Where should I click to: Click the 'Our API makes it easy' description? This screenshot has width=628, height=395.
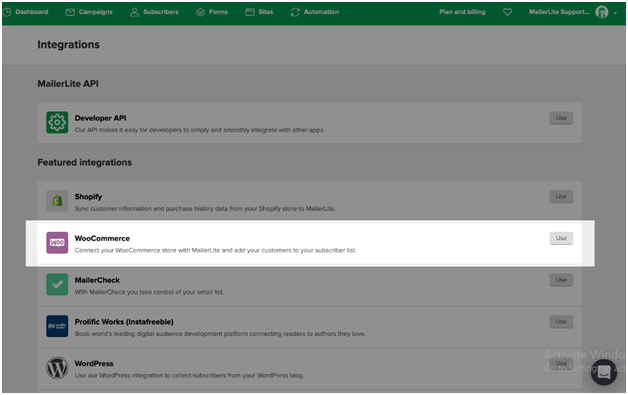tap(199, 130)
